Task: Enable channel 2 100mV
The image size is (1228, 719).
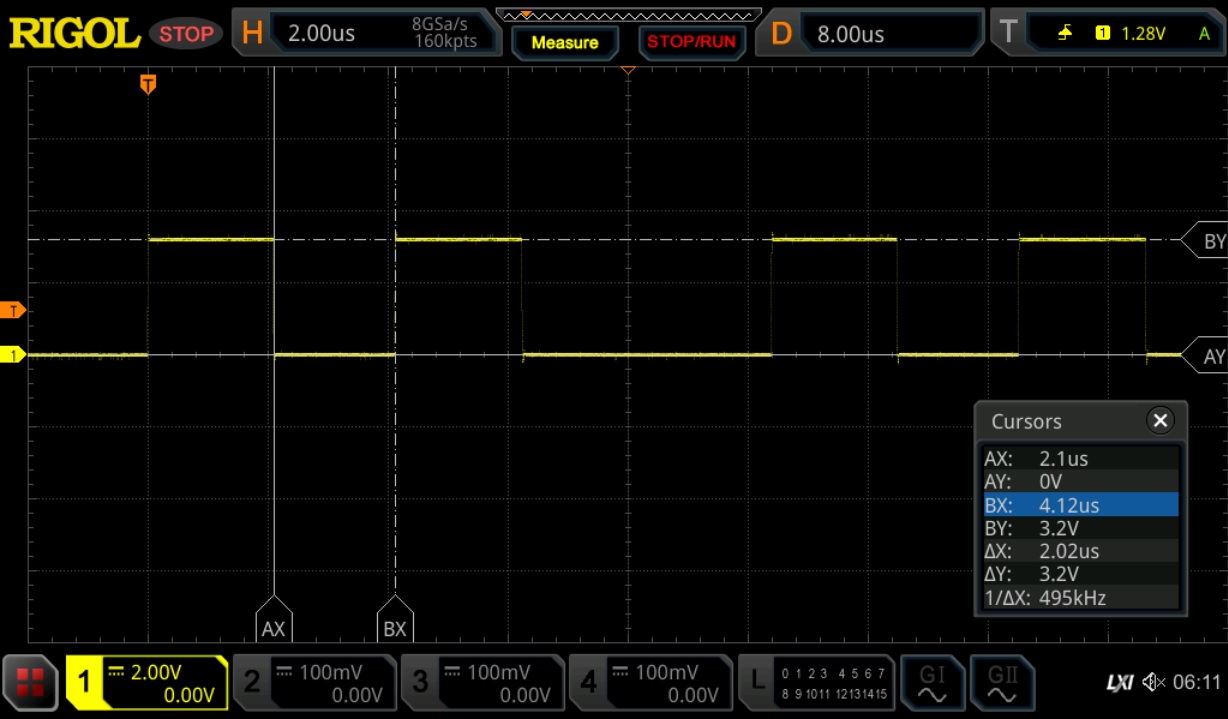Action: (314, 683)
